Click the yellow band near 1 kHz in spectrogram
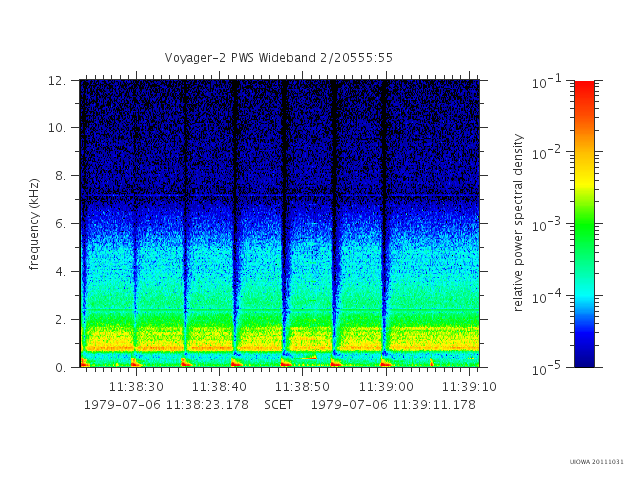The image size is (640, 480). (x=280, y=340)
